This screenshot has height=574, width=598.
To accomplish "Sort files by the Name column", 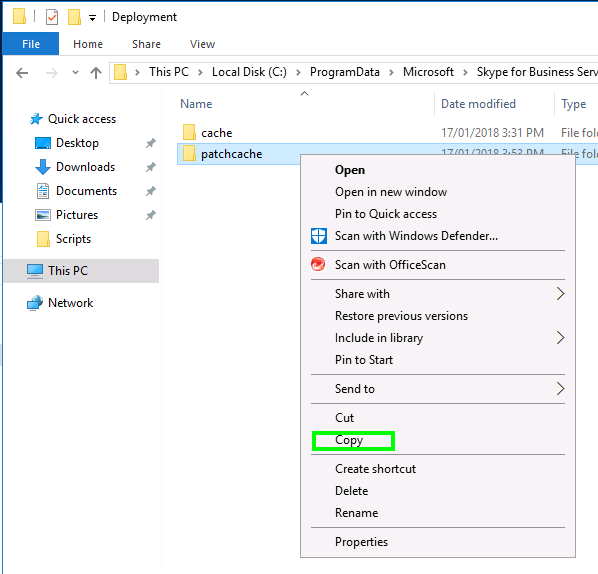I will (x=196, y=104).
